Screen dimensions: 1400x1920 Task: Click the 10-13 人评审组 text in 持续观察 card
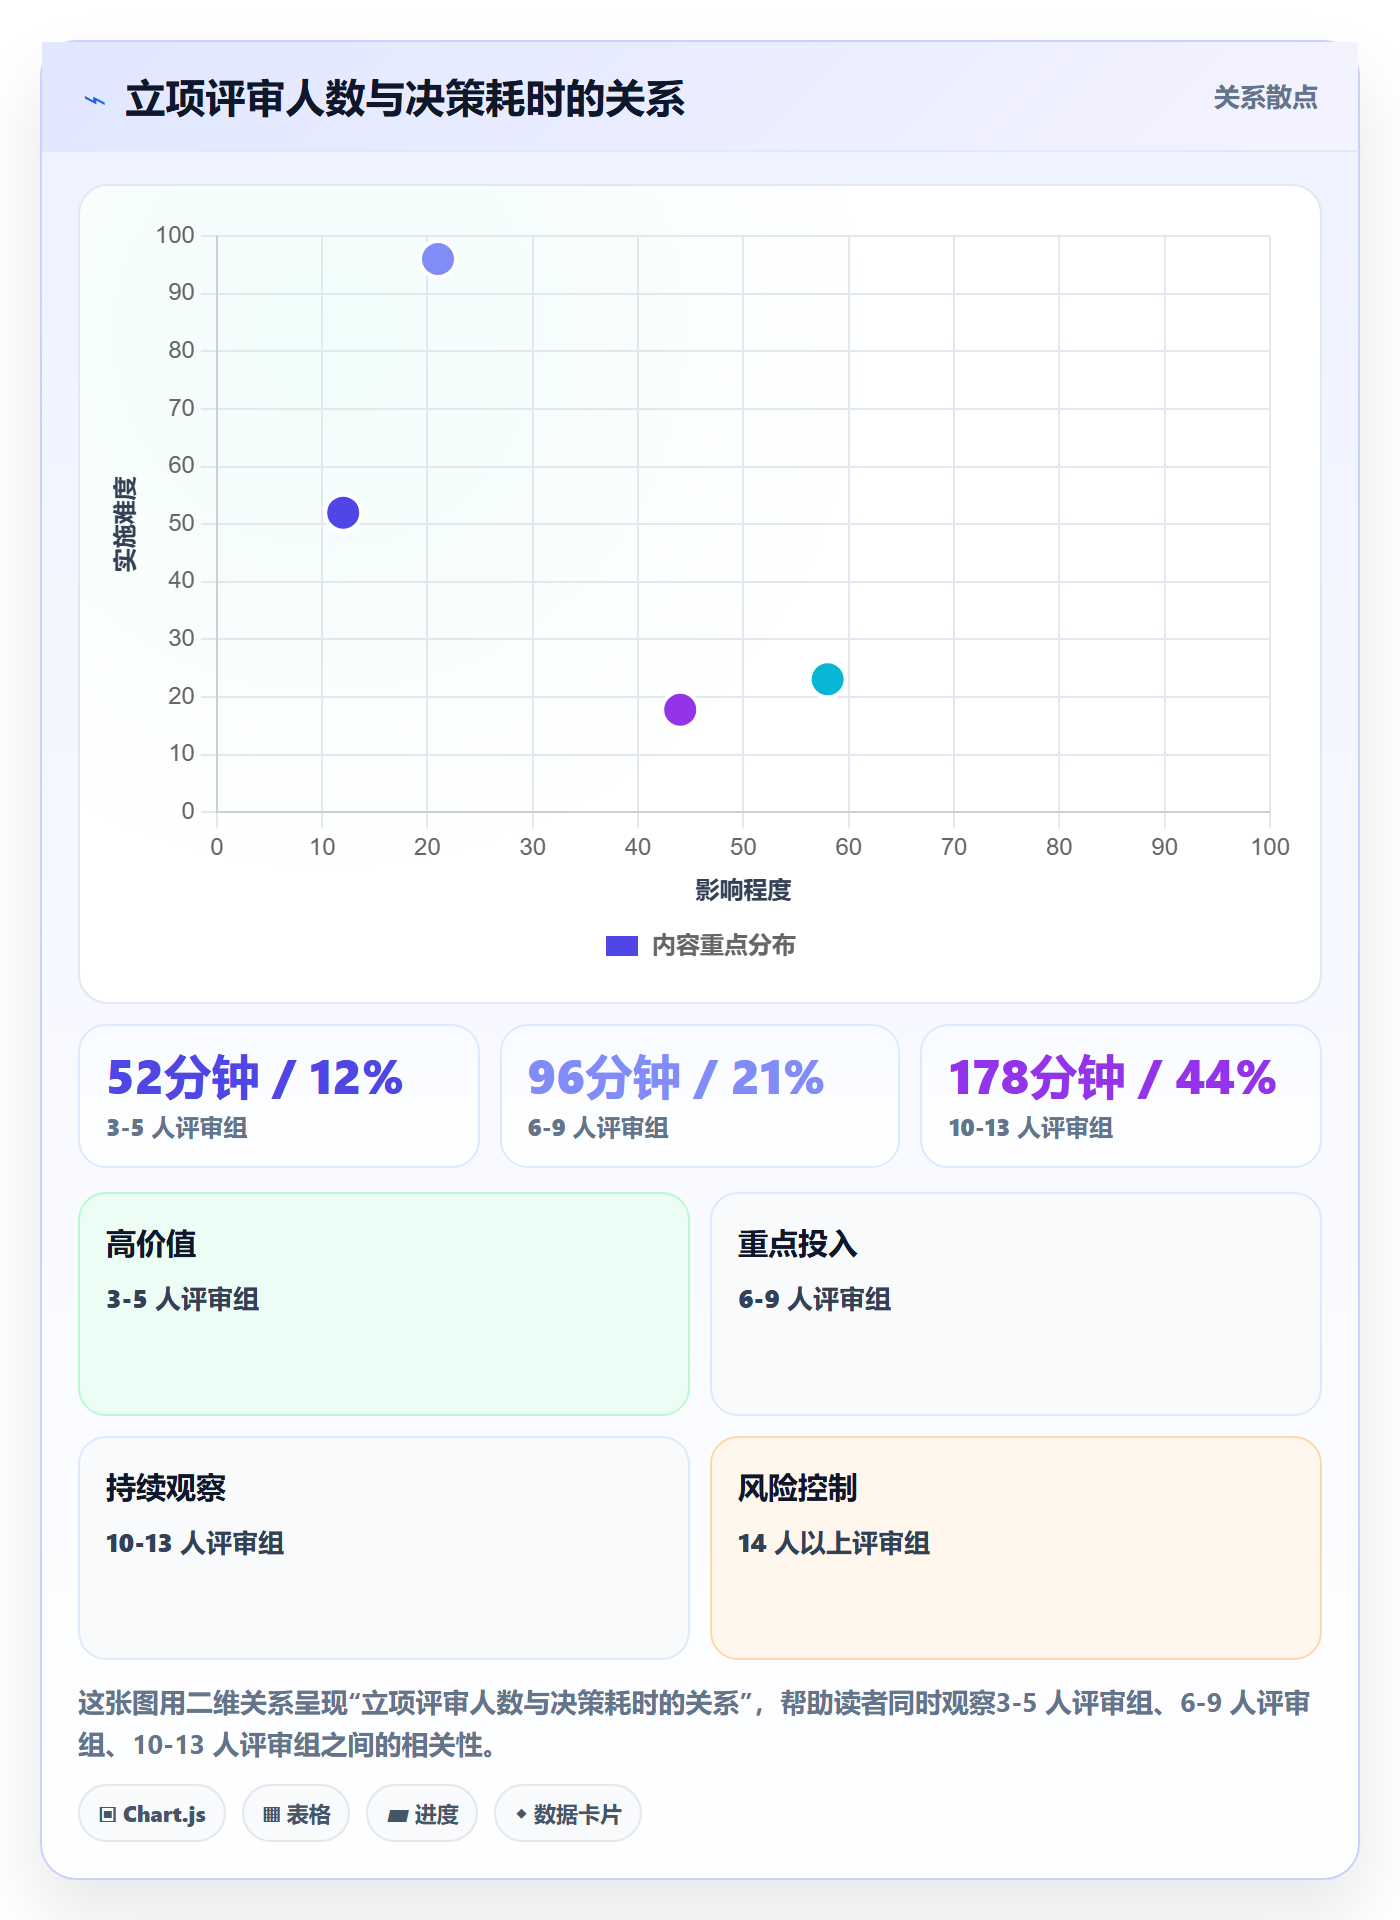point(195,1543)
